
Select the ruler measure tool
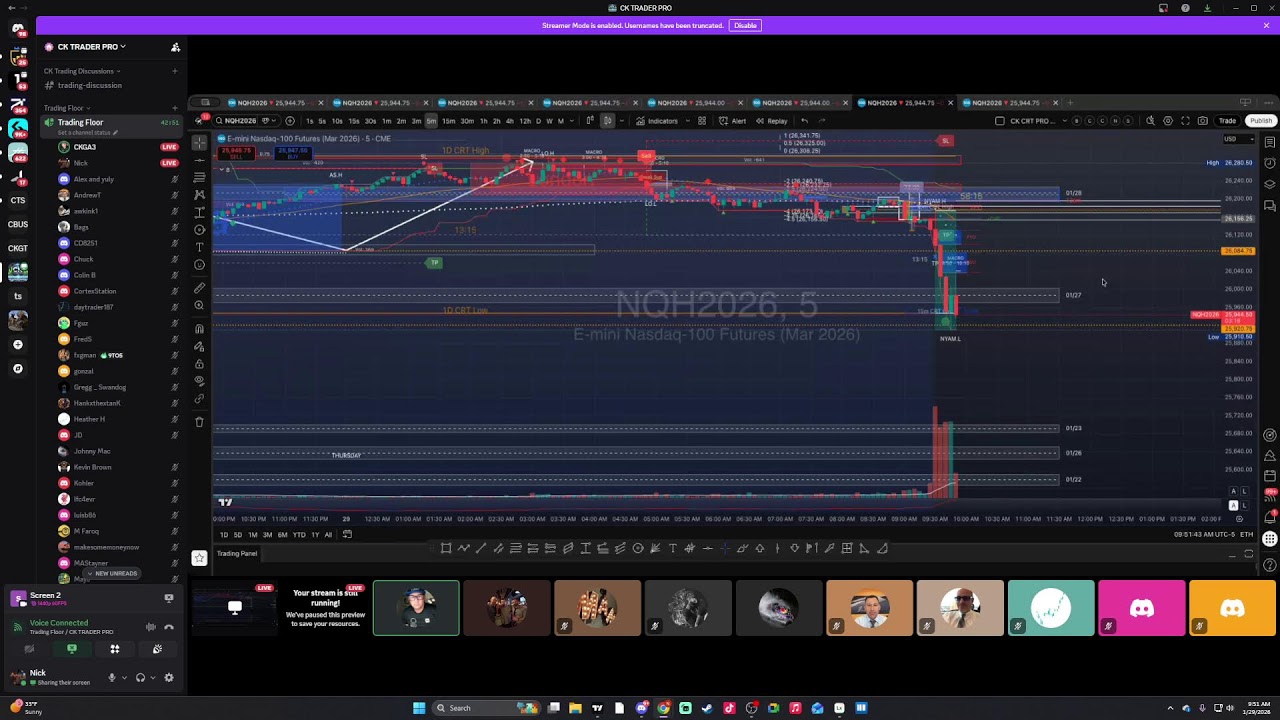[x=199, y=288]
